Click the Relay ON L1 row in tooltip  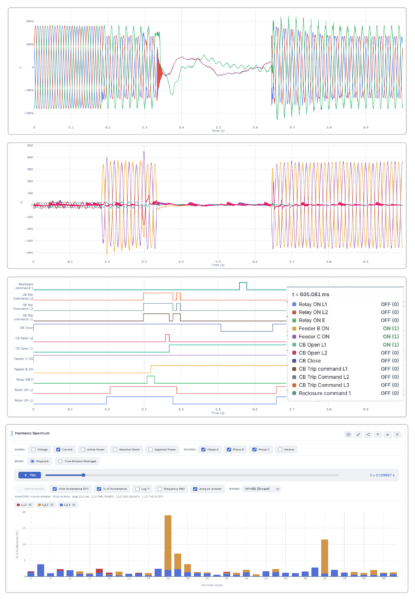[x=345, y=304]
